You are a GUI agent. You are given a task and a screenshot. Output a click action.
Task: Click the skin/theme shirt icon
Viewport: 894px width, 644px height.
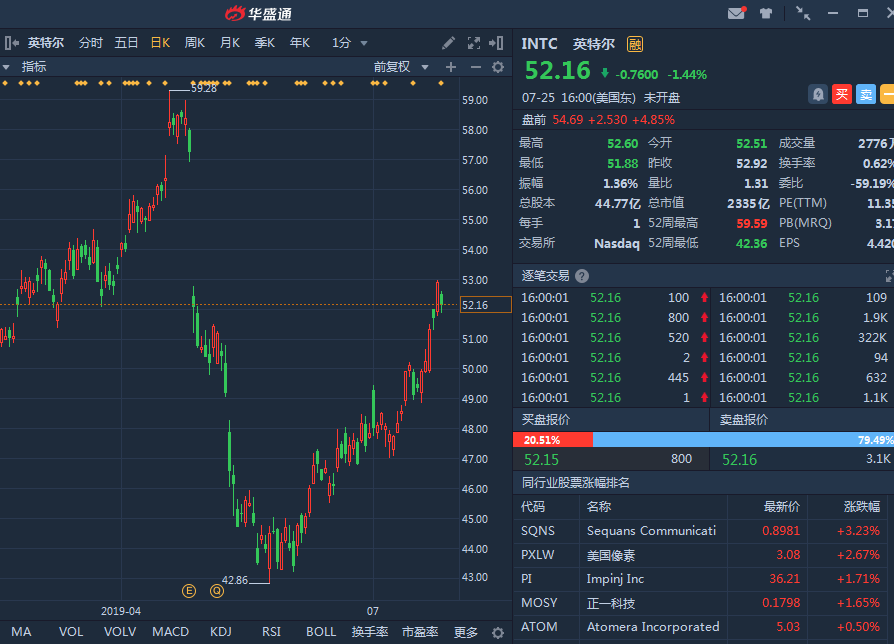click(766, 13)
